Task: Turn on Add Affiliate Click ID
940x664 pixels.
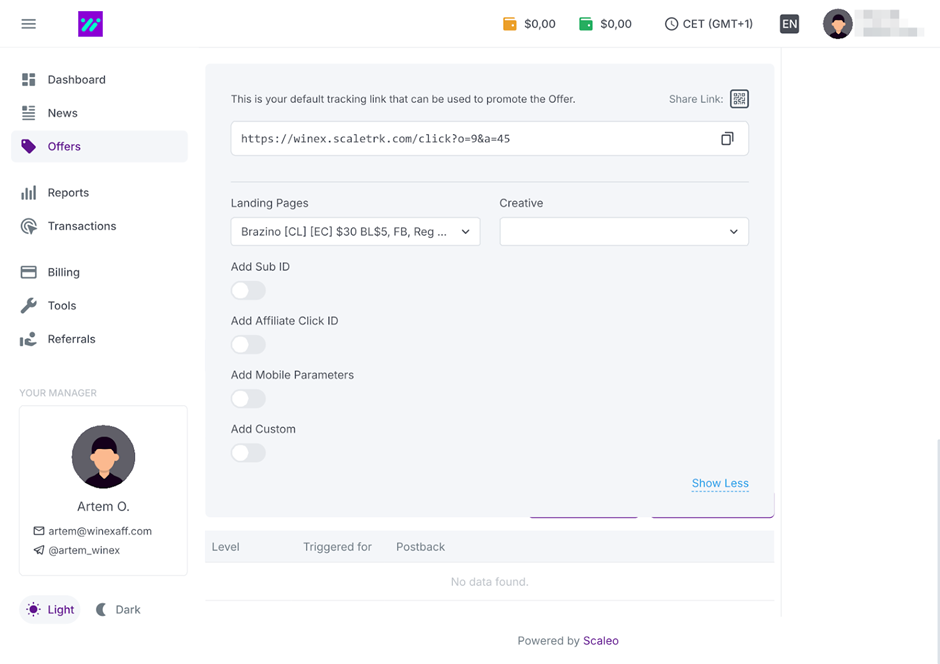Action: pos(248,345)
